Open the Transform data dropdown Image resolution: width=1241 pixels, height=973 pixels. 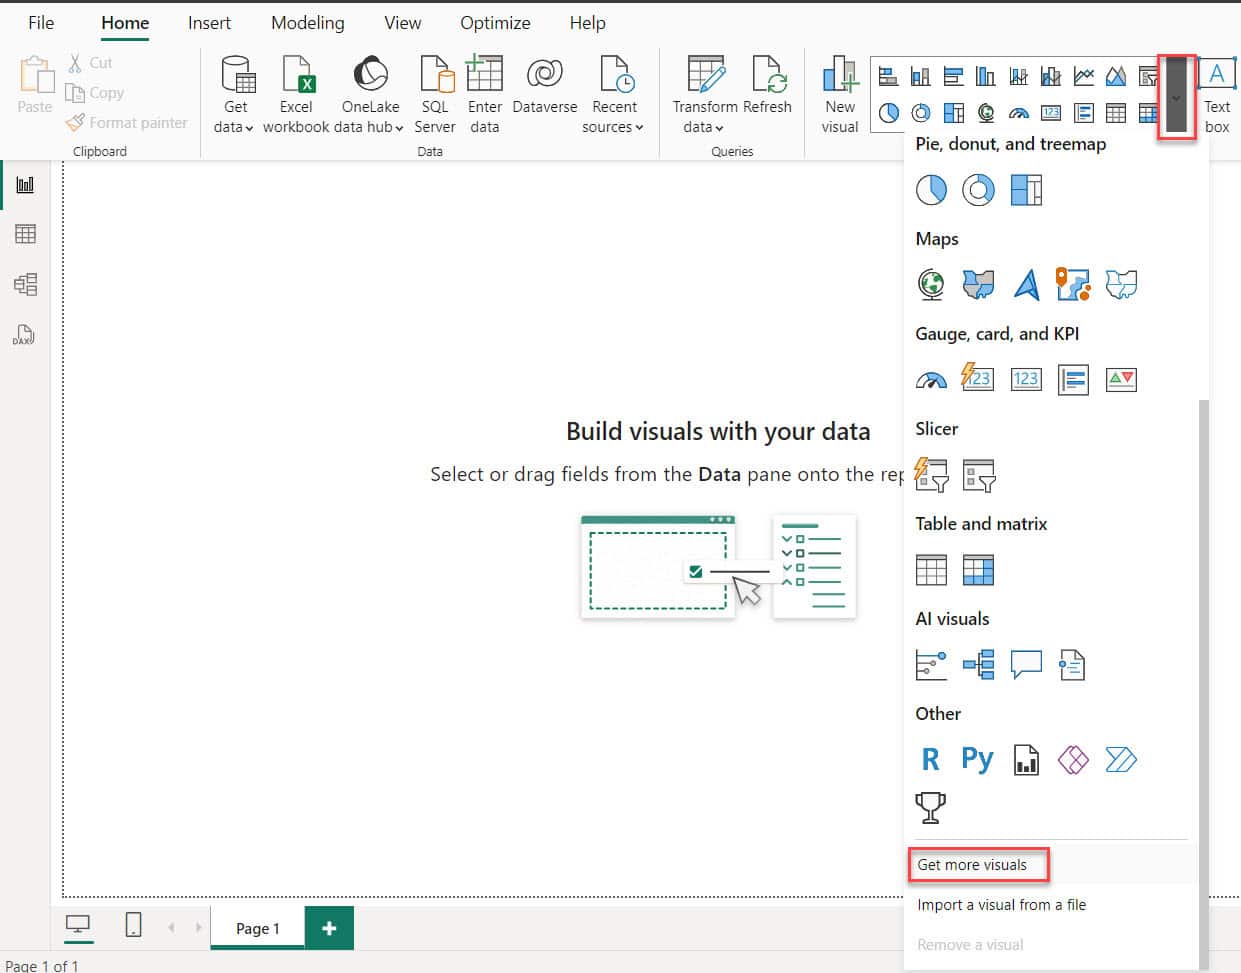coord(704,95)
